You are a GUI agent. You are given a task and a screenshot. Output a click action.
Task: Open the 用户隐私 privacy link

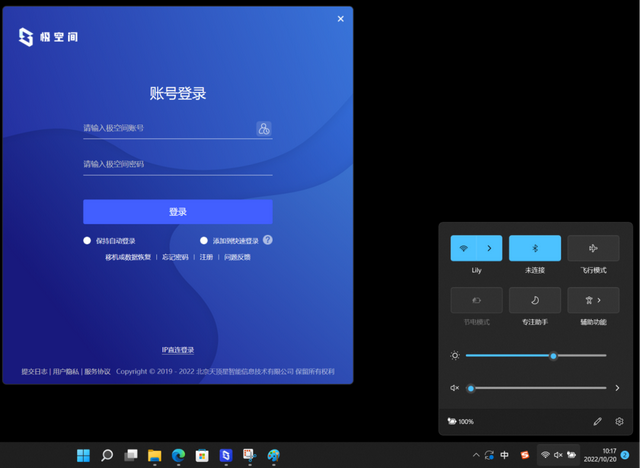click(66, 372)
